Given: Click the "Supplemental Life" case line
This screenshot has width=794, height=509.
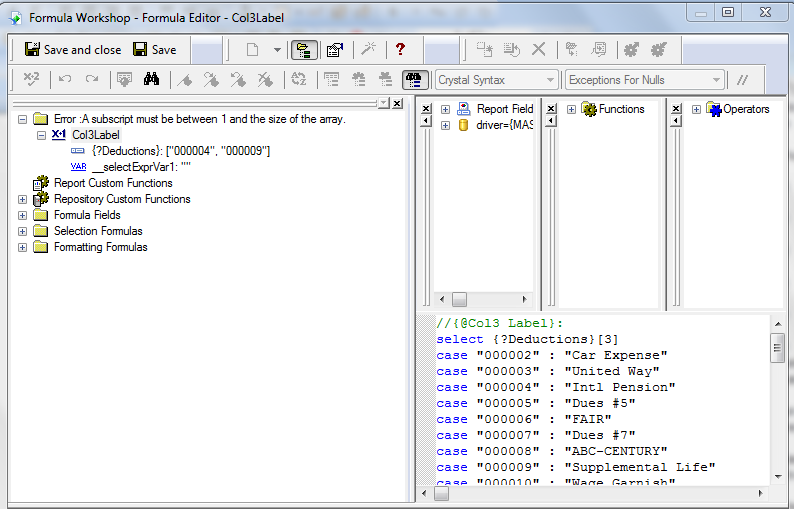Looking at the screenshot, I should coord(576,467).
